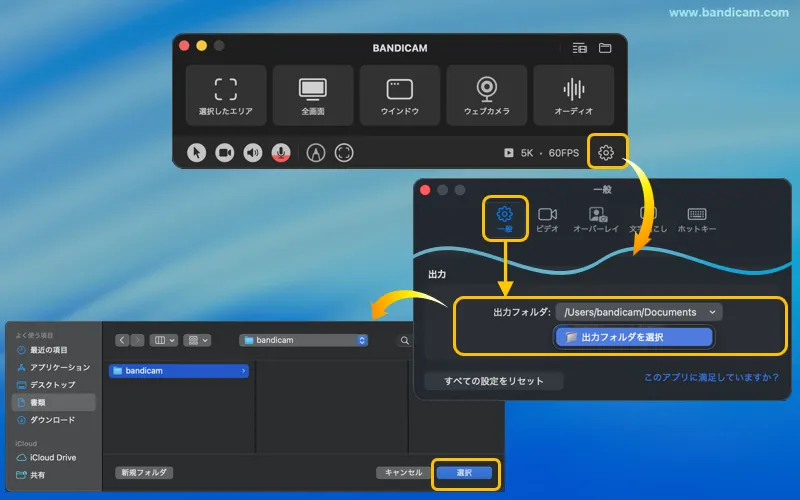Click the すべての設定をリセット button

(x=493, y=381)
